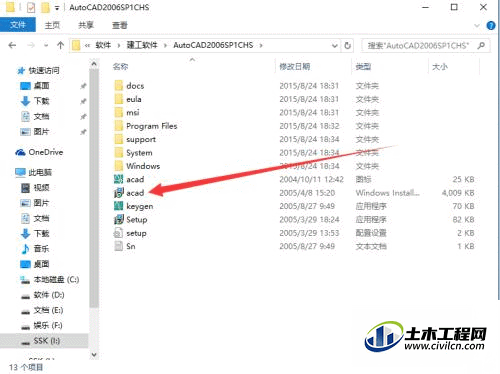Screen dimensions: 500x374
Task: Click the Back navigation arrow
Action: point(12,45)
